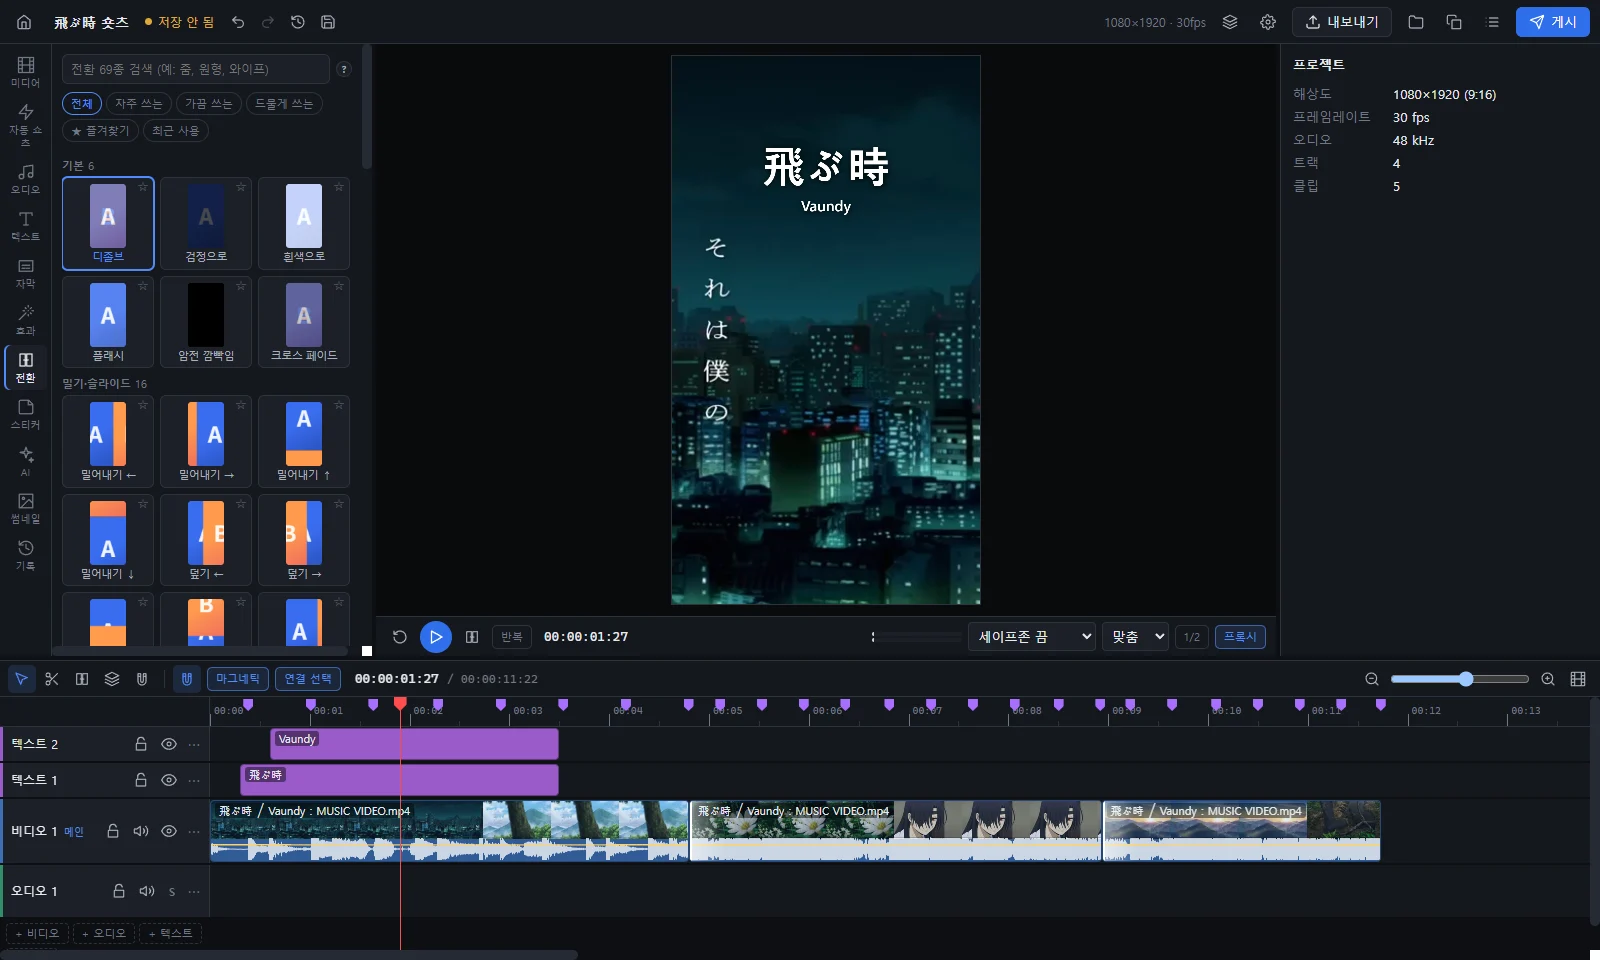
Task: Open the 세이프존 끔 safe zone dropdown
Action: click(1031, 637)
